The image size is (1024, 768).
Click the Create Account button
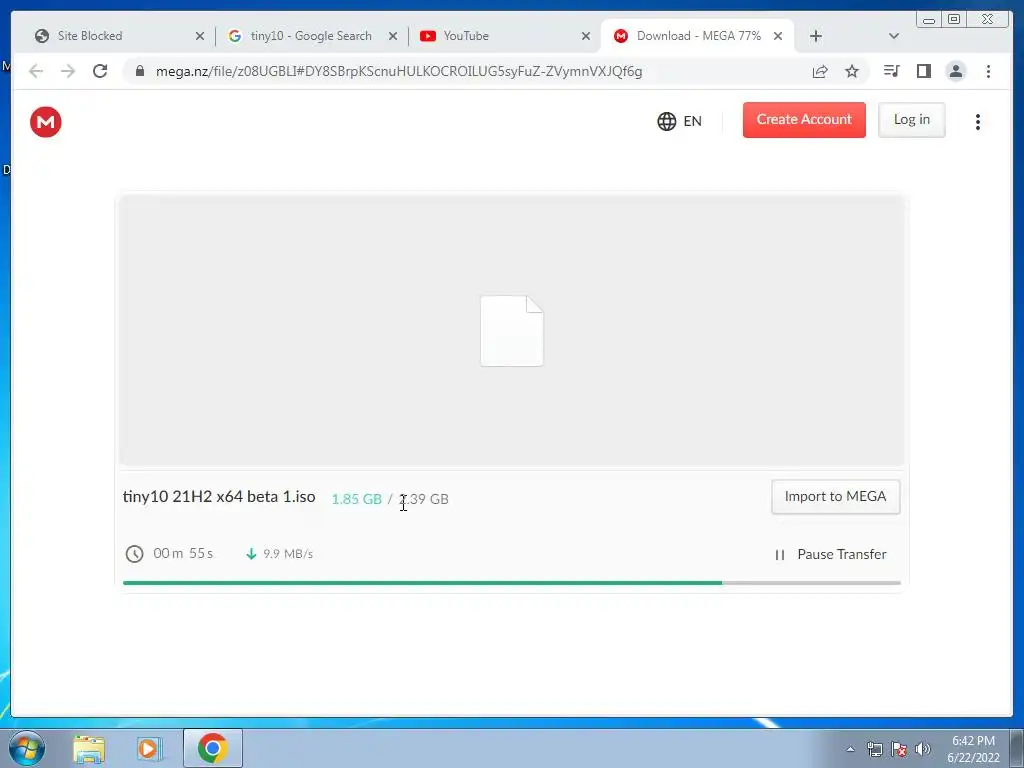point(804,120)
